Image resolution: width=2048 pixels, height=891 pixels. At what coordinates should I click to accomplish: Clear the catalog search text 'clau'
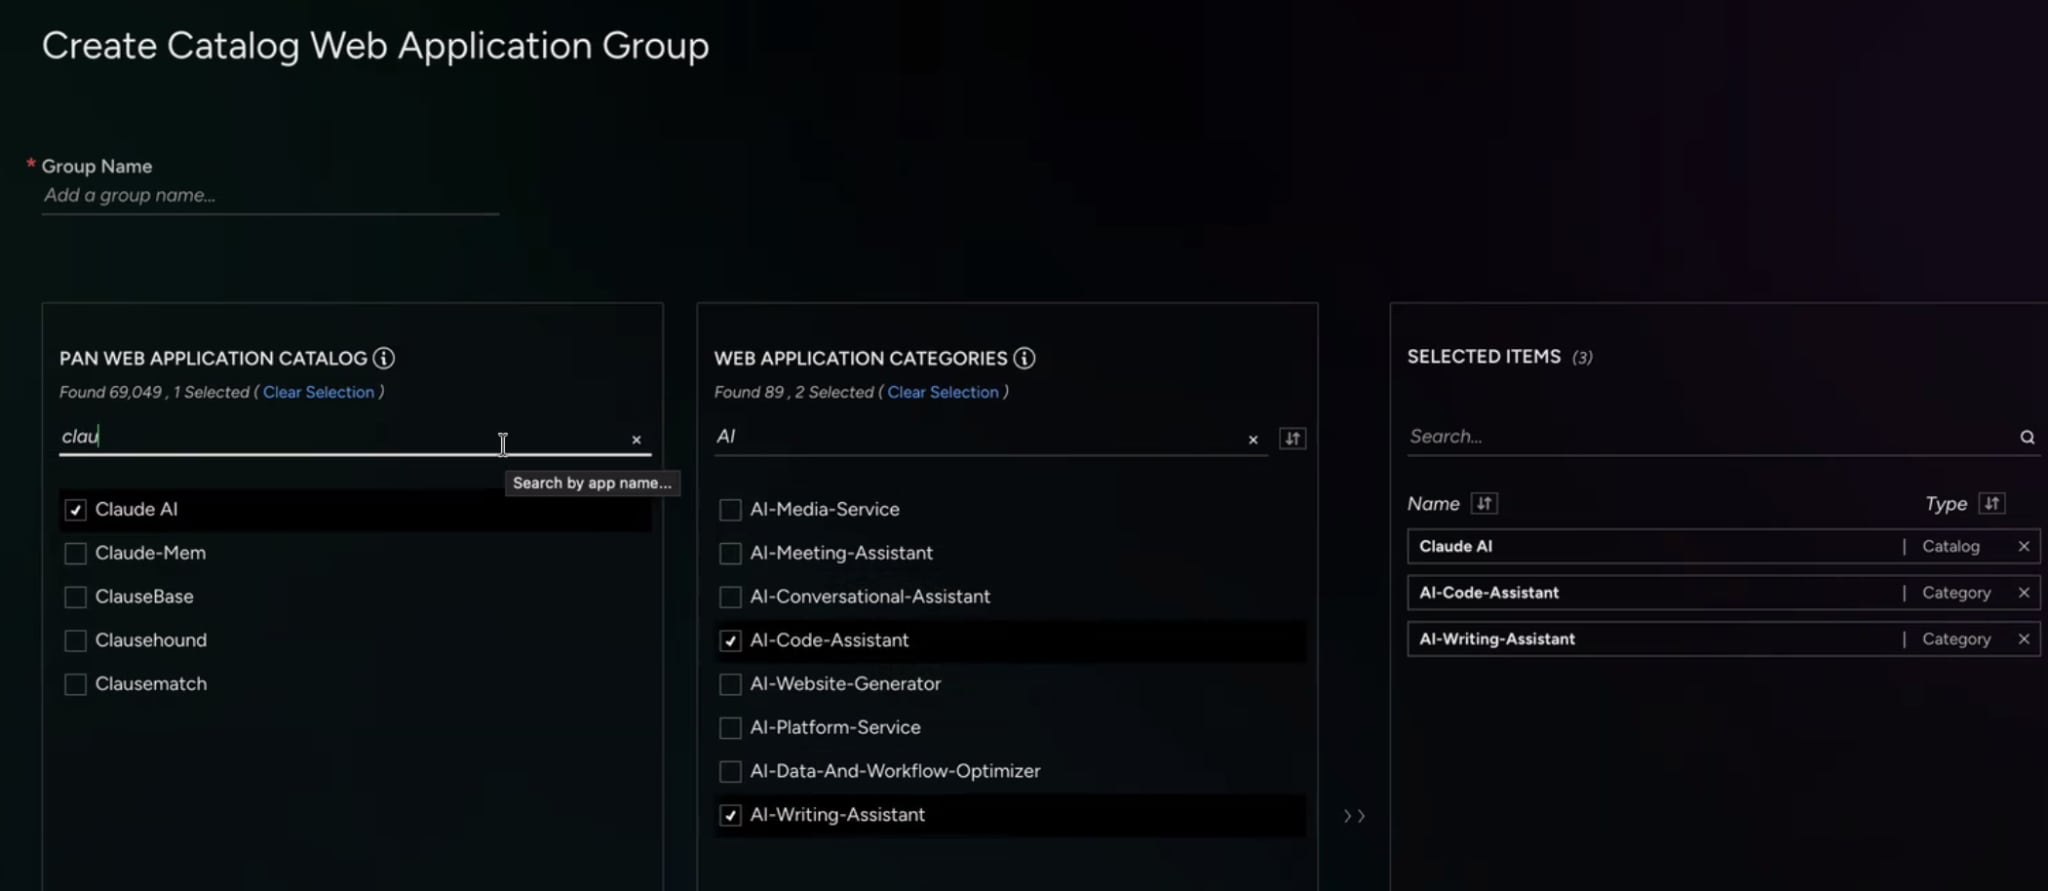pyautogui.click(x=636, y=439)
